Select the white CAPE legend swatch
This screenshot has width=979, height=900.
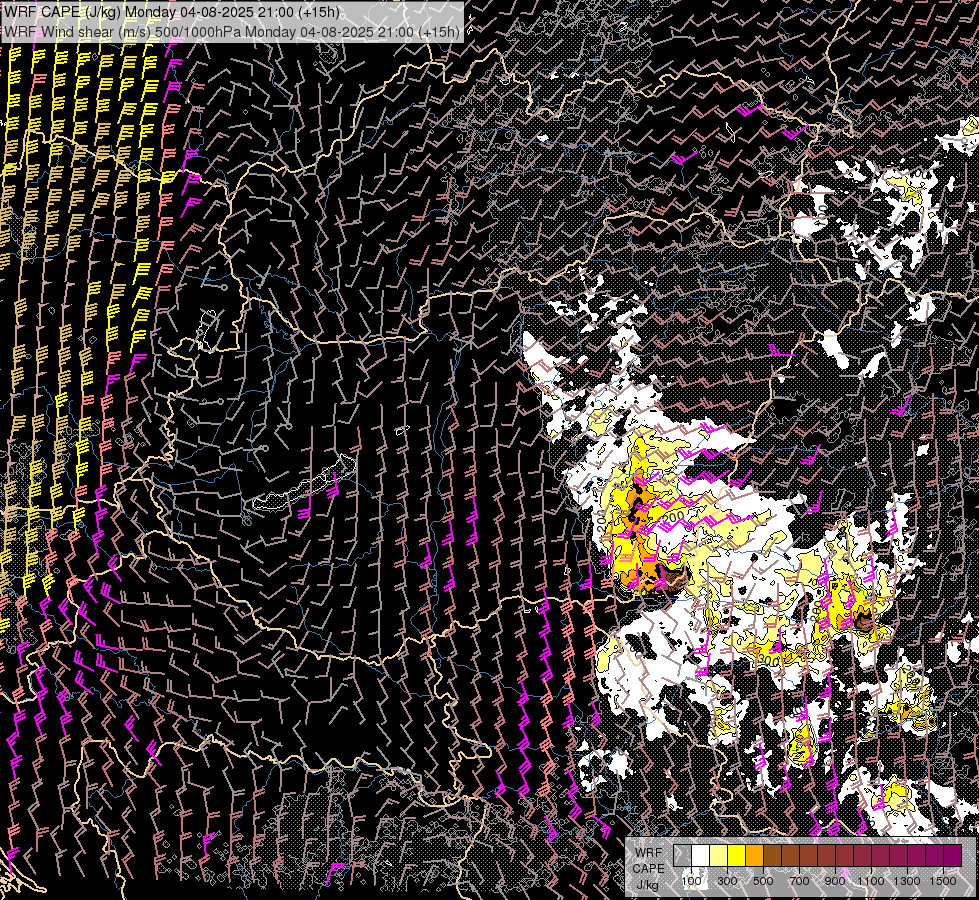coord(701,856)
